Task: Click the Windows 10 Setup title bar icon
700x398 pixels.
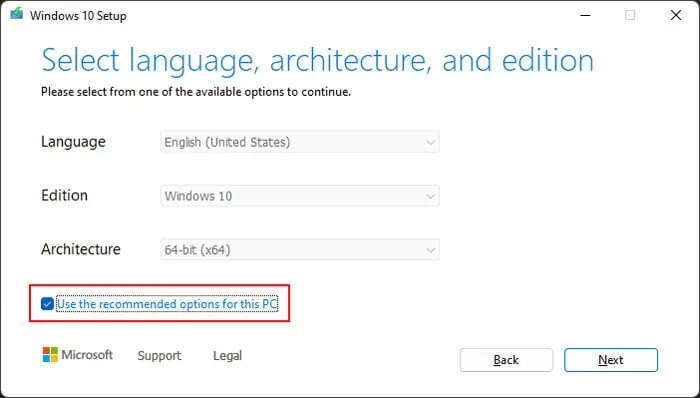Action: tap(17, 14)
